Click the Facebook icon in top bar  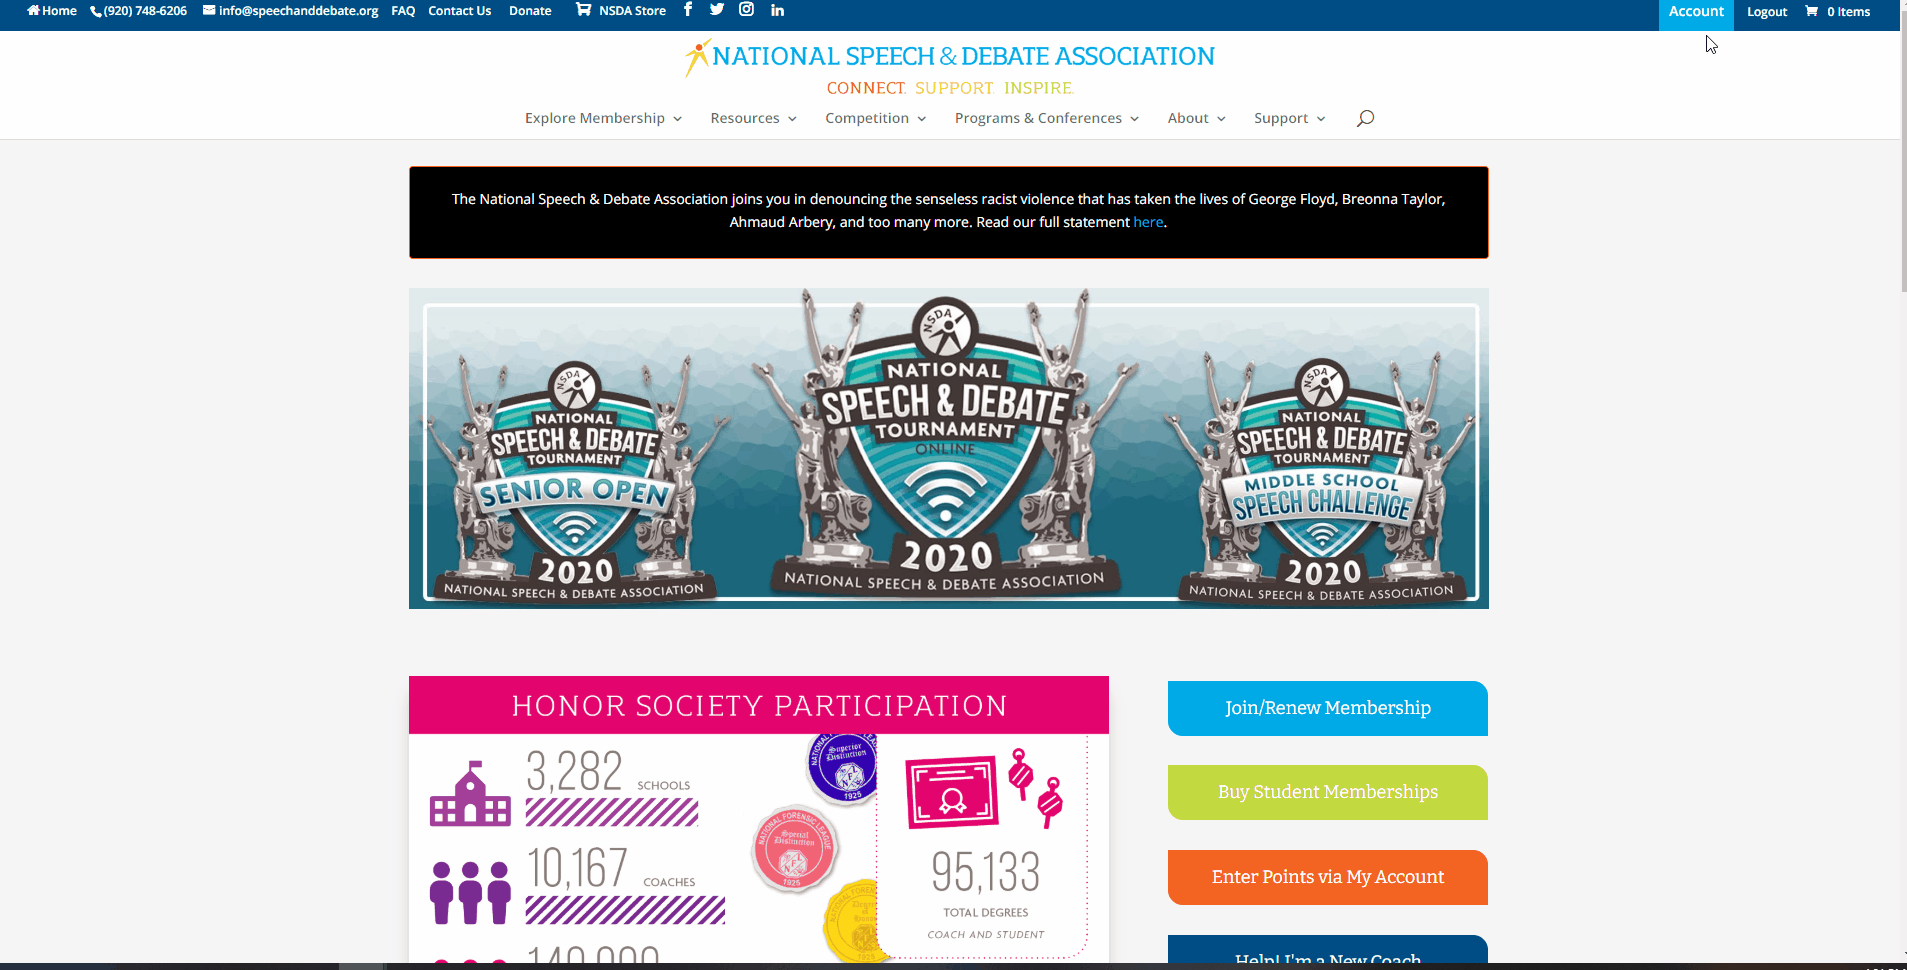pyautogui.click(x=688, y=10)
